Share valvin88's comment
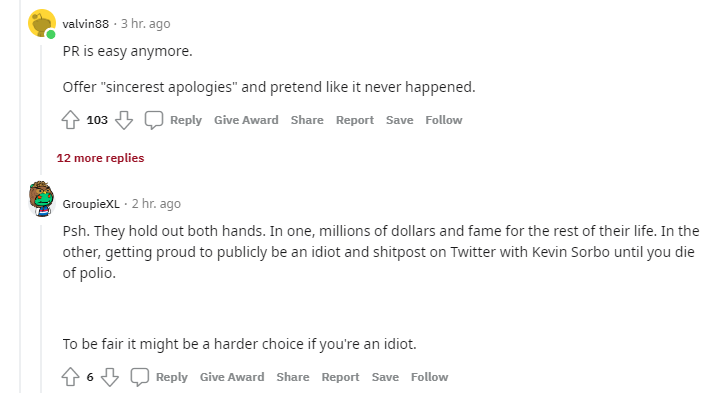 tap(307, 120)
